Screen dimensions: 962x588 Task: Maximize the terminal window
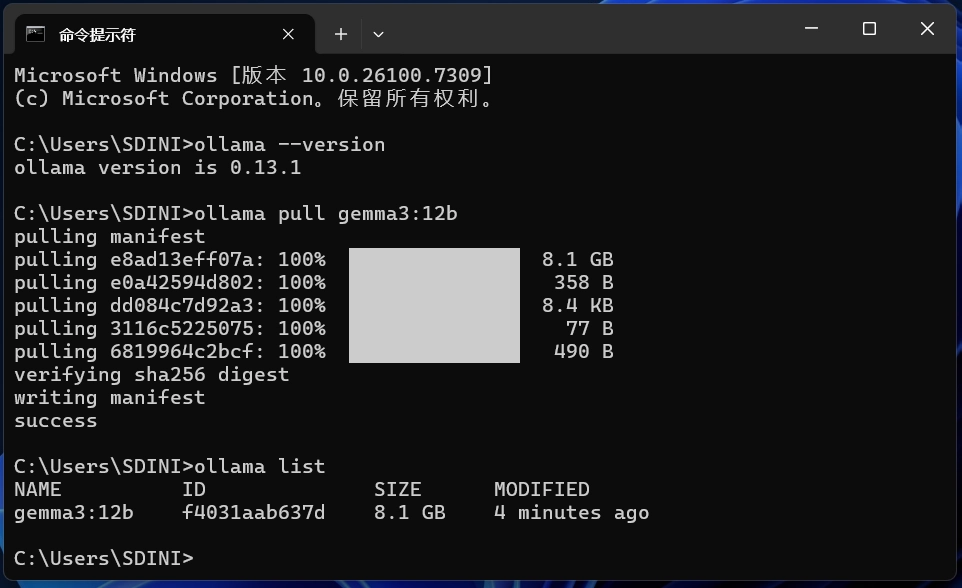point(869,28)
